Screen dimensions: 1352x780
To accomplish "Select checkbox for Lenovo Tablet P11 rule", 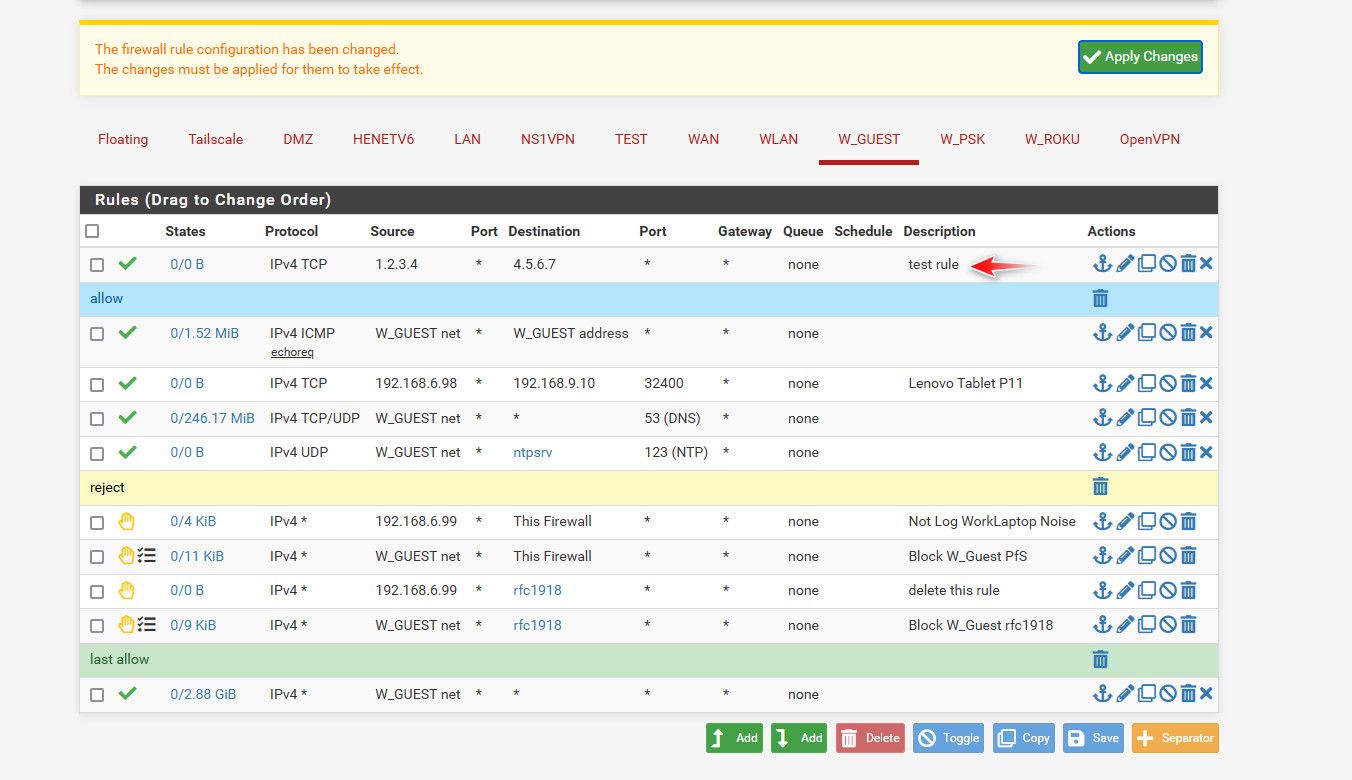I will [x=97, y=384].
